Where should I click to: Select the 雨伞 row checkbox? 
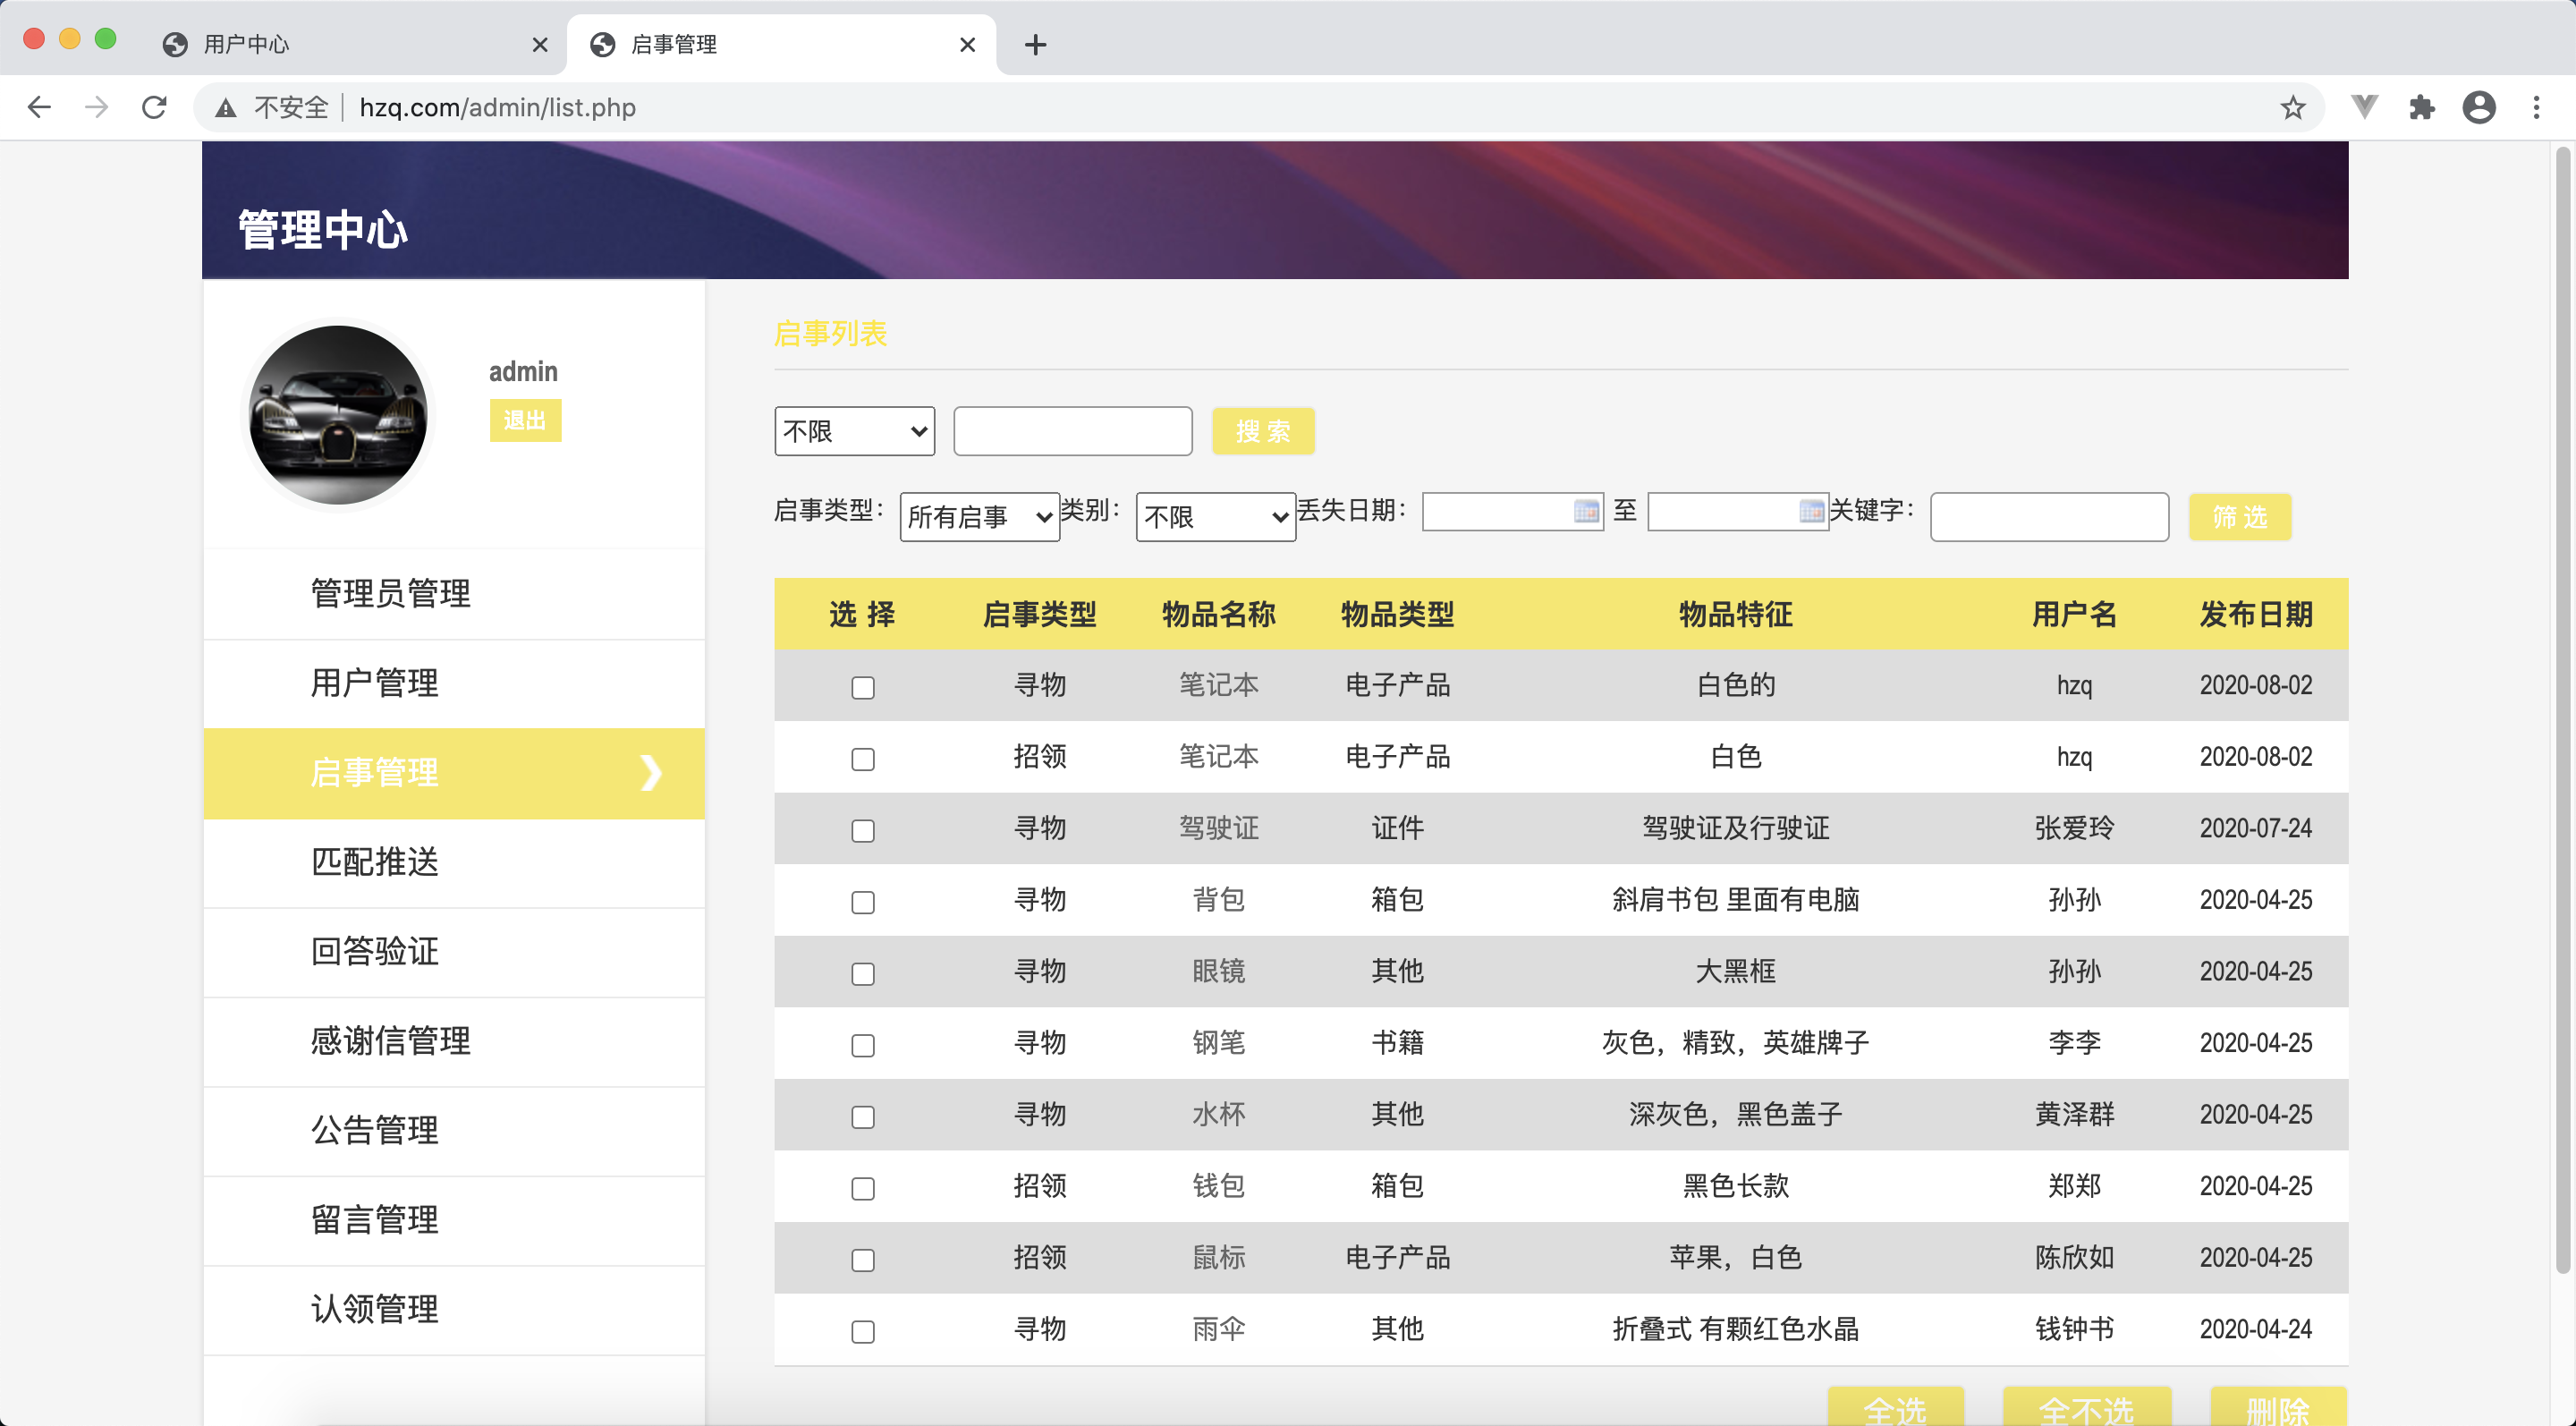[862, 1331]
